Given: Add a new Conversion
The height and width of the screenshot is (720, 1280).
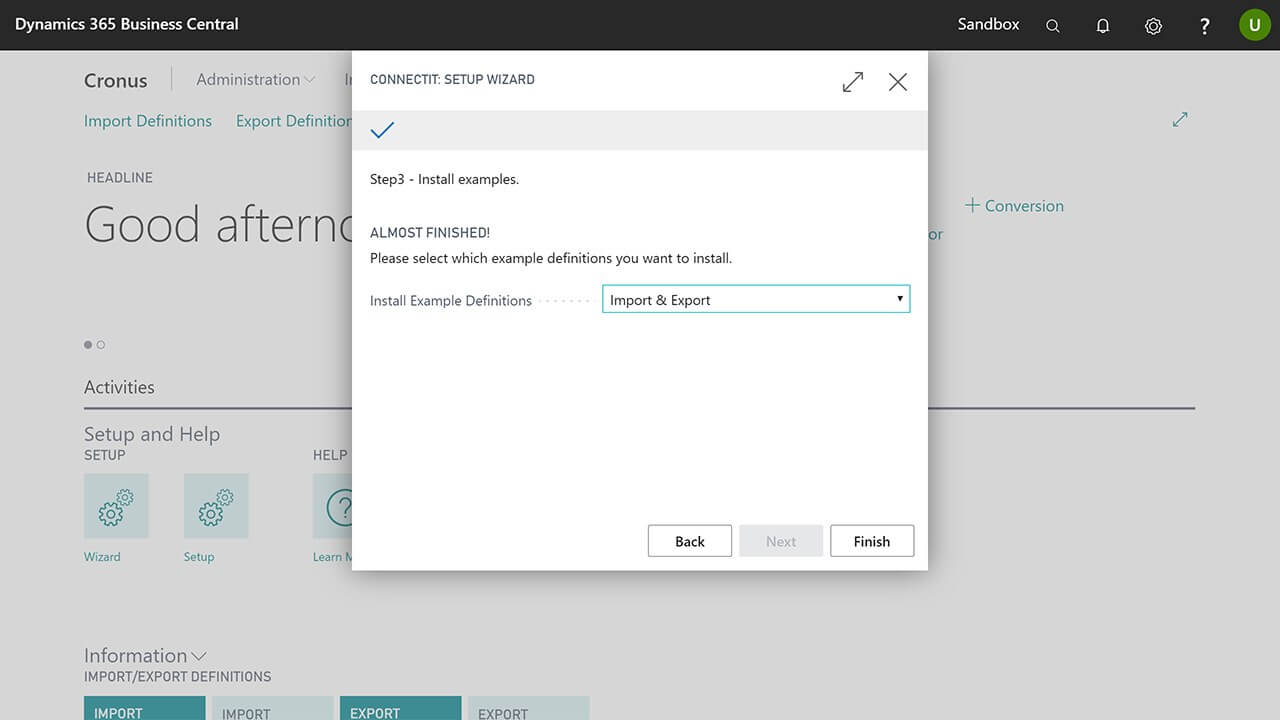Looking at the screenshot, I should click(x=1014, y=206).
